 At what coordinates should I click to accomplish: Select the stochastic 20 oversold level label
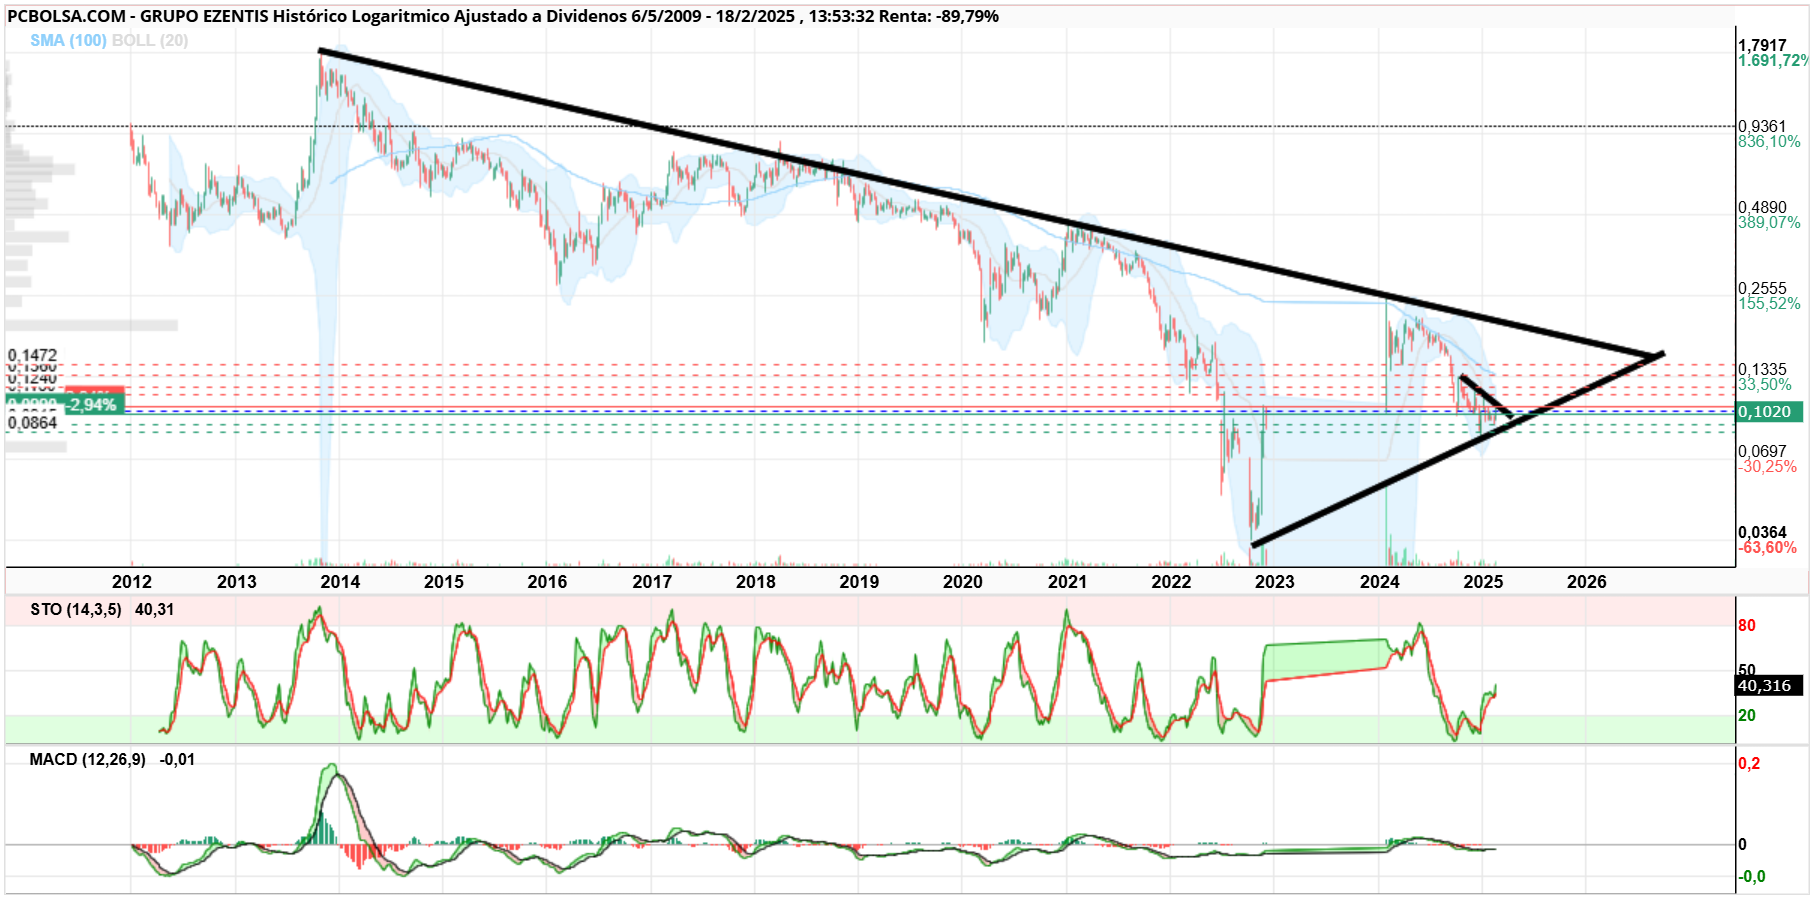point(1747,716)
